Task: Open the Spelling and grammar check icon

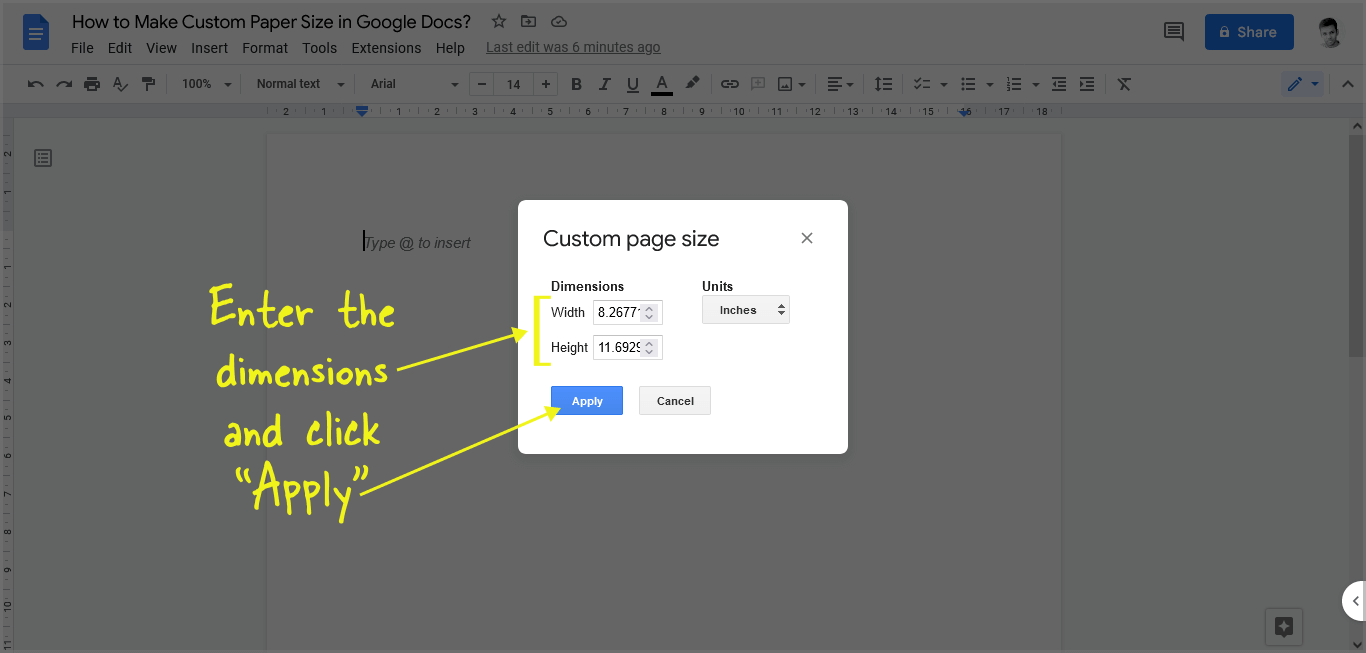Action: (120, 84)
